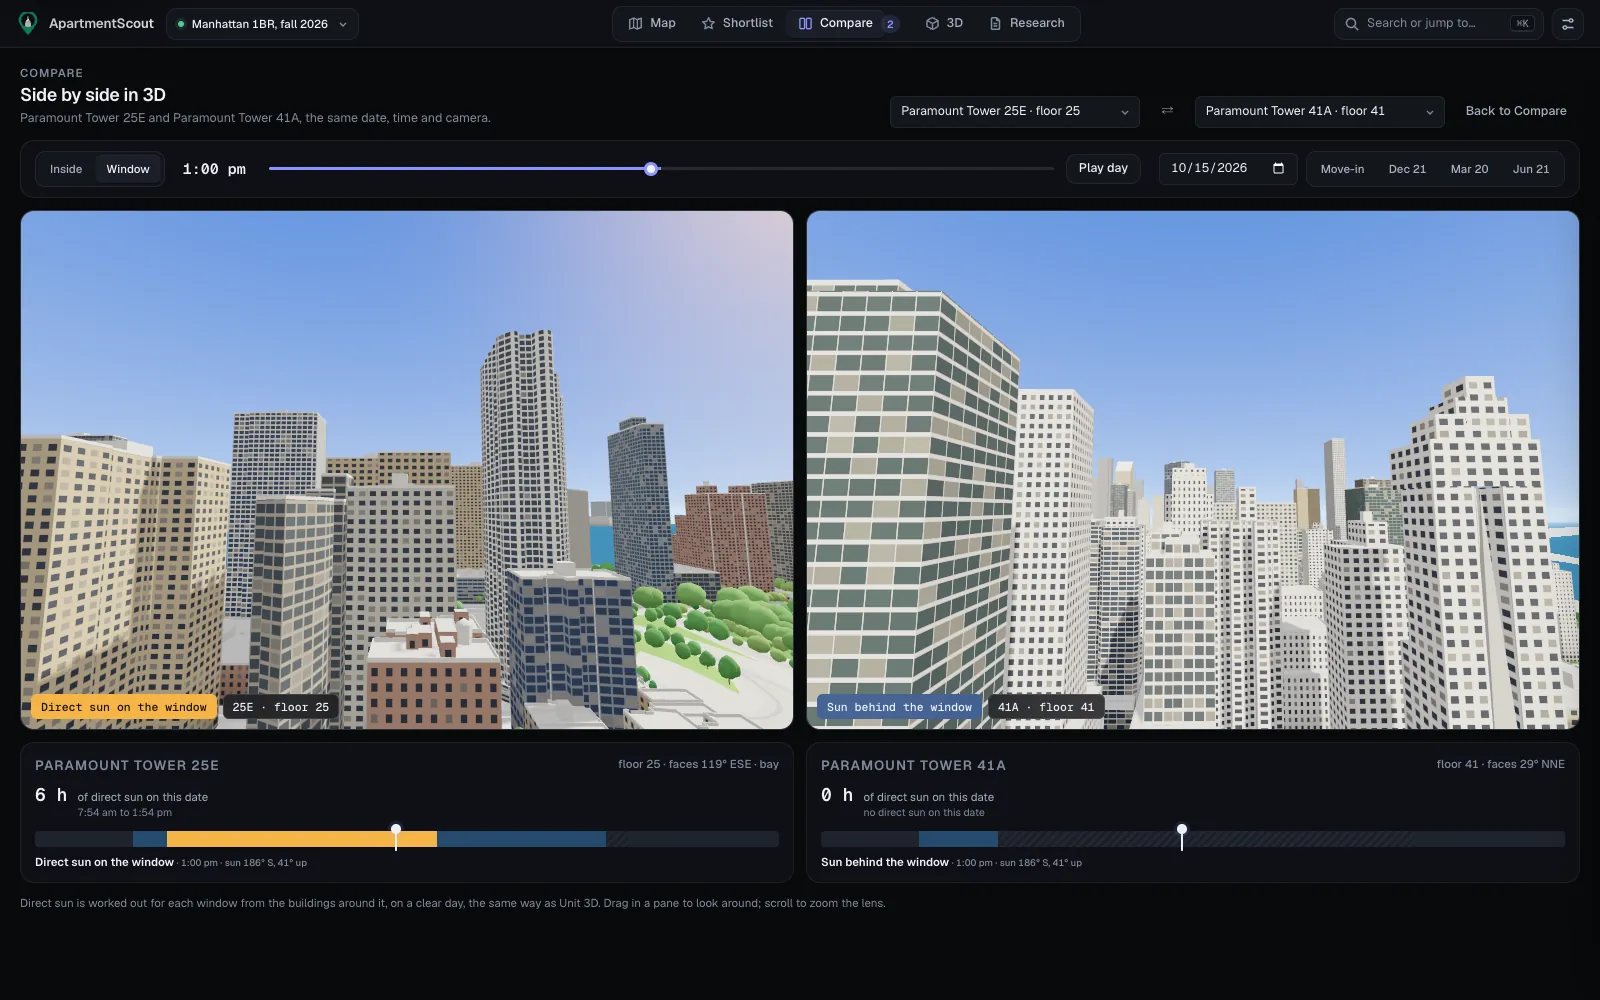Select the Jun 21 date preset

click(x=1531, y=169)
